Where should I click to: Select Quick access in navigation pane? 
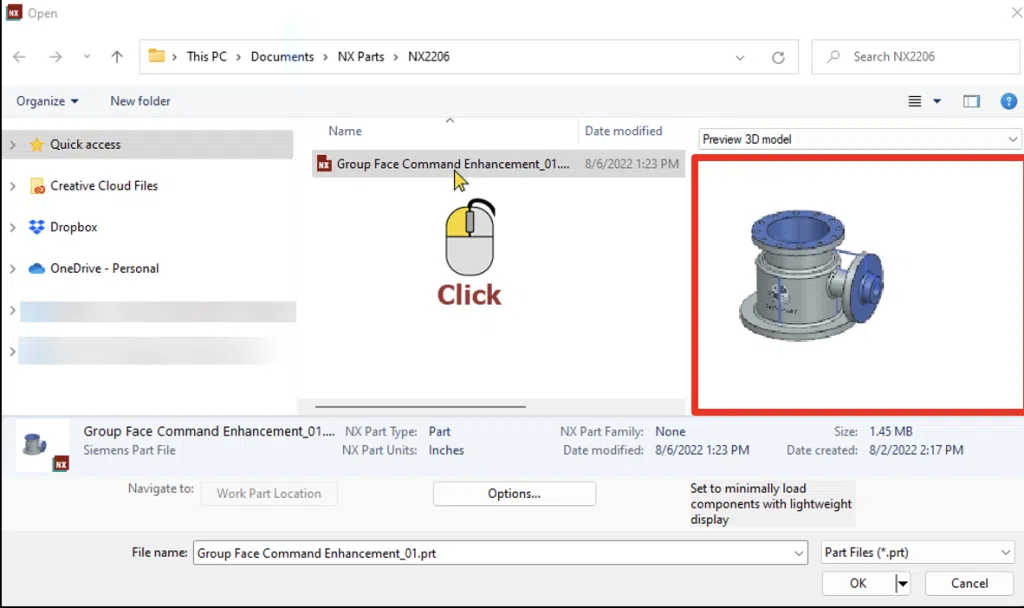point(86,144)
